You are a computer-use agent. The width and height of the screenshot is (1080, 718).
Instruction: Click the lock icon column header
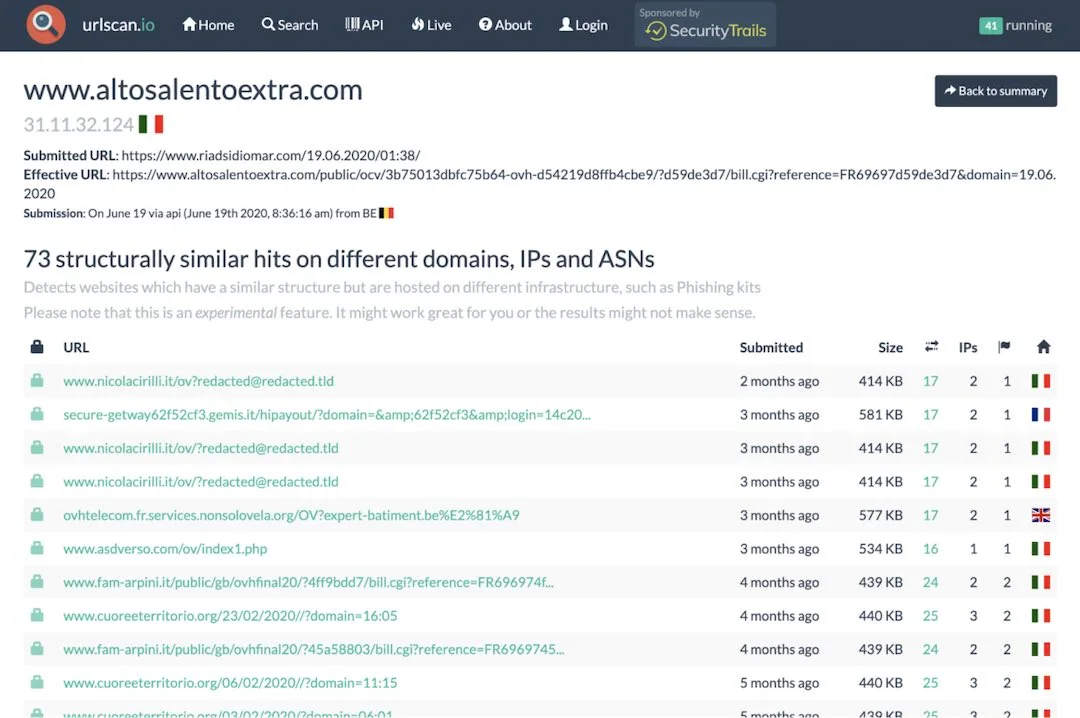(x=37, y=347)
